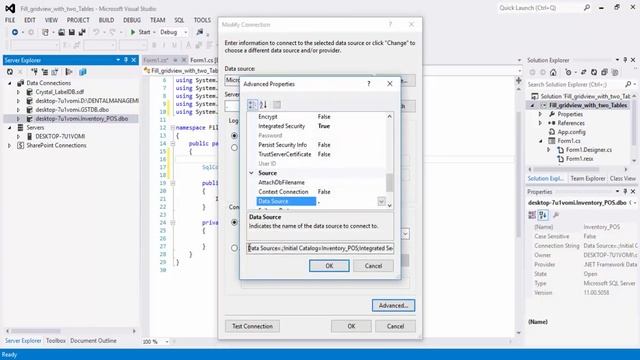Expand the desktop-7u1vomi.Inventory_POS.dbo node

(x=18, y=119)
